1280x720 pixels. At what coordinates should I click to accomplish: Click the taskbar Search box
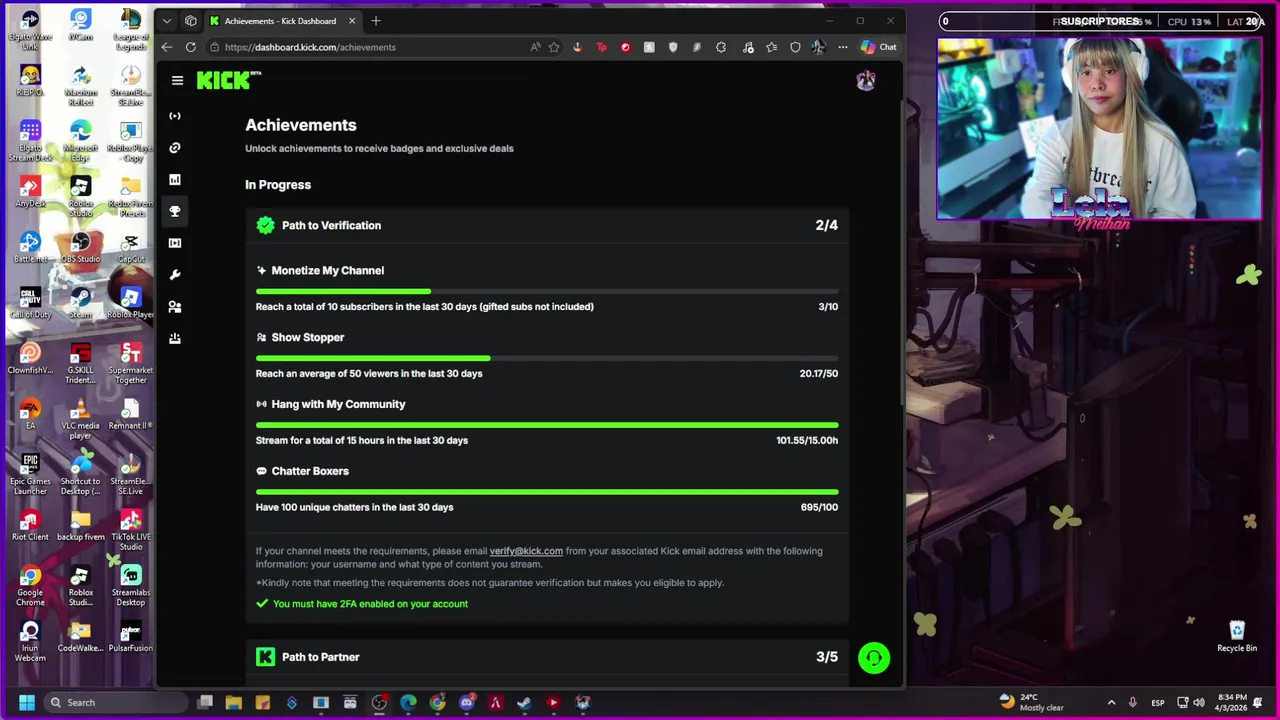(115, 702)
